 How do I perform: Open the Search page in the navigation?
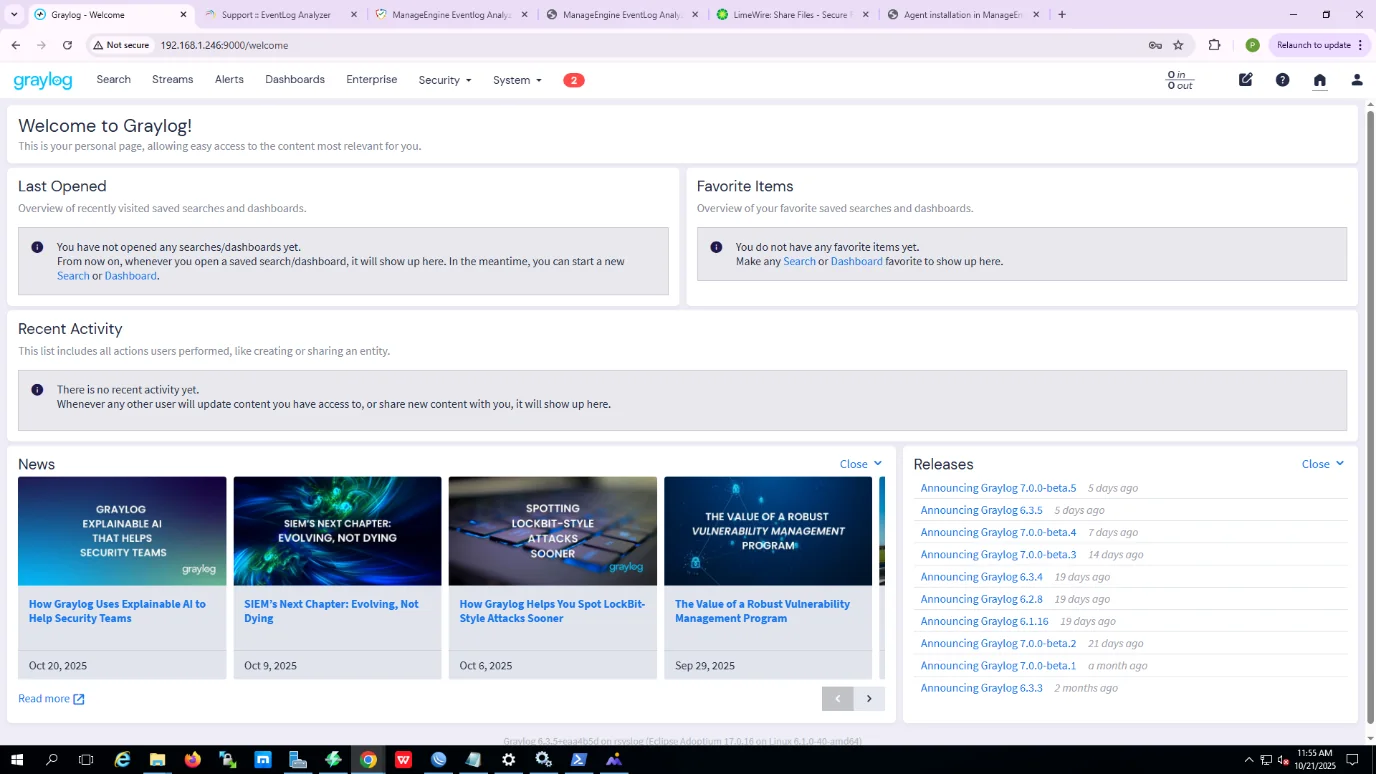tap(113, 79)
